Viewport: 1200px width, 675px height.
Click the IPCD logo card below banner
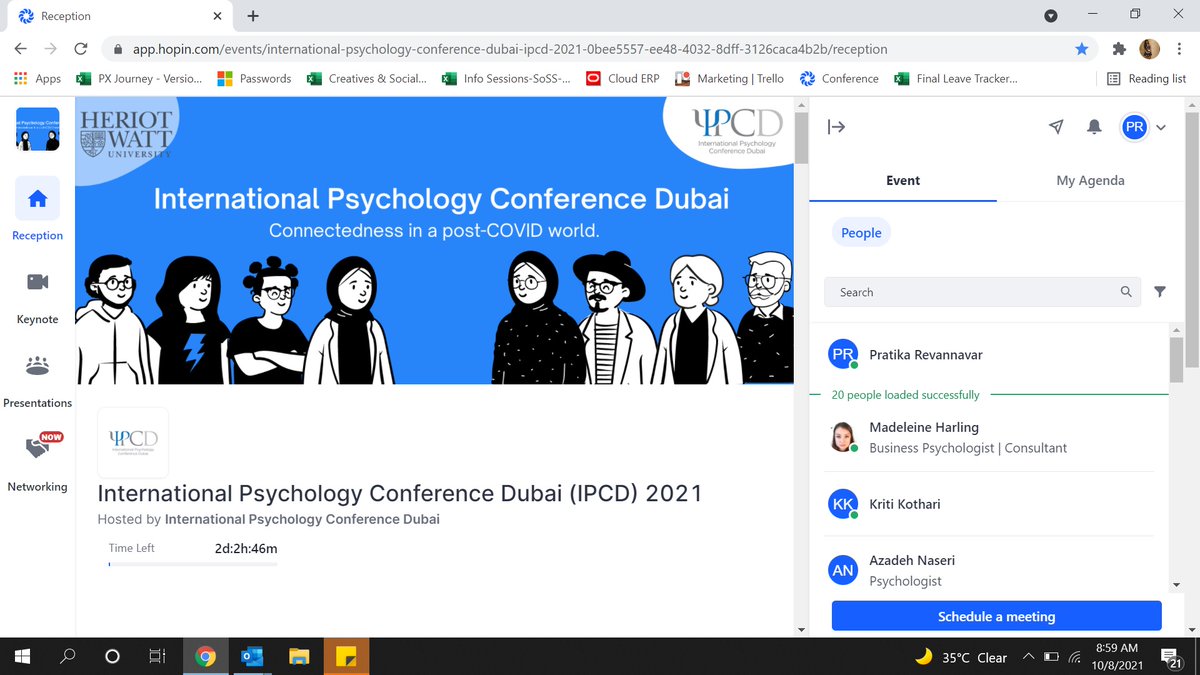(x=133, y=442)
